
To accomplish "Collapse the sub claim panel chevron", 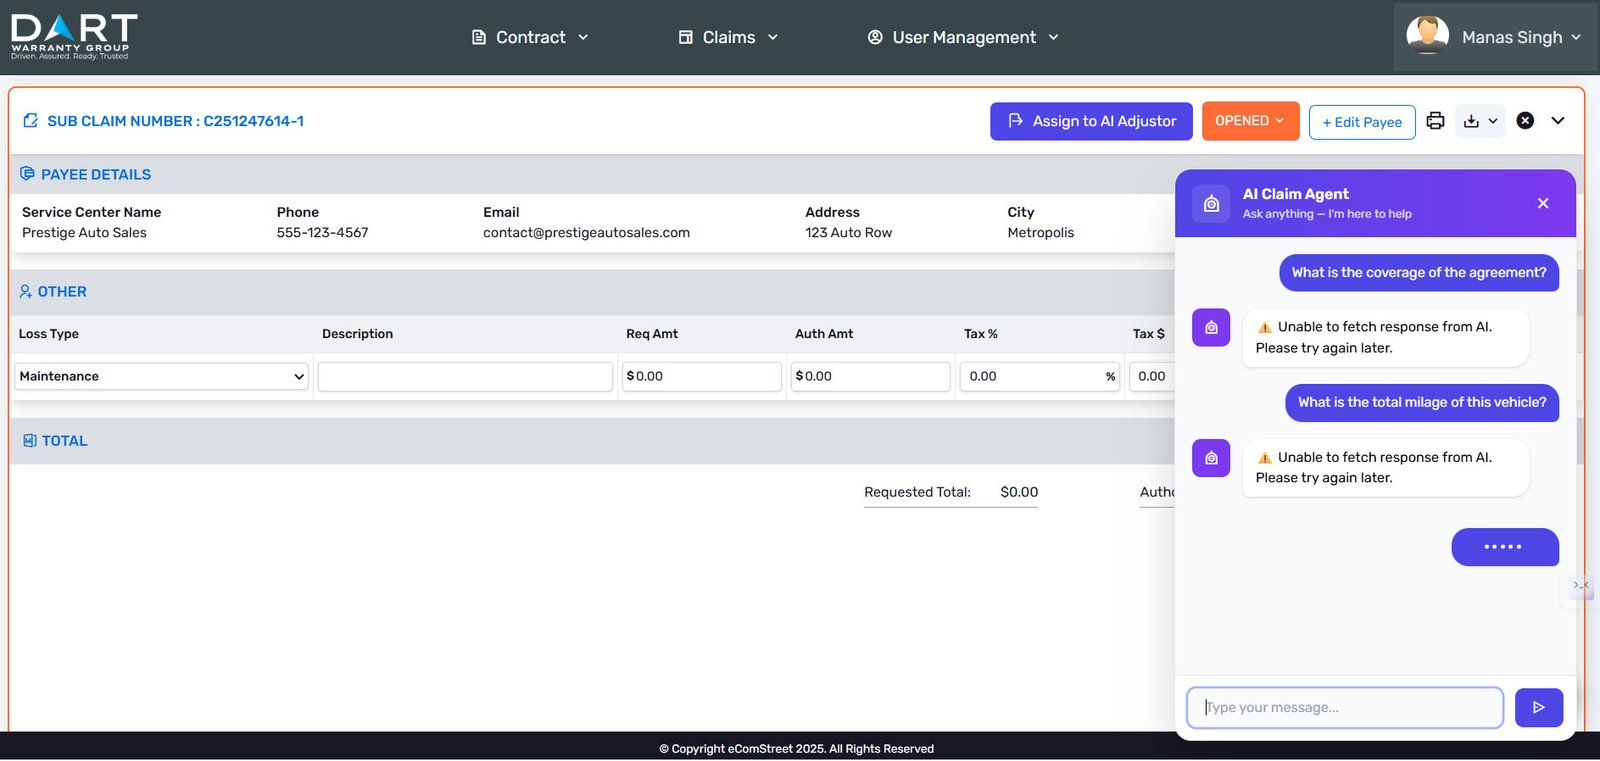I will coord(1558,121).
